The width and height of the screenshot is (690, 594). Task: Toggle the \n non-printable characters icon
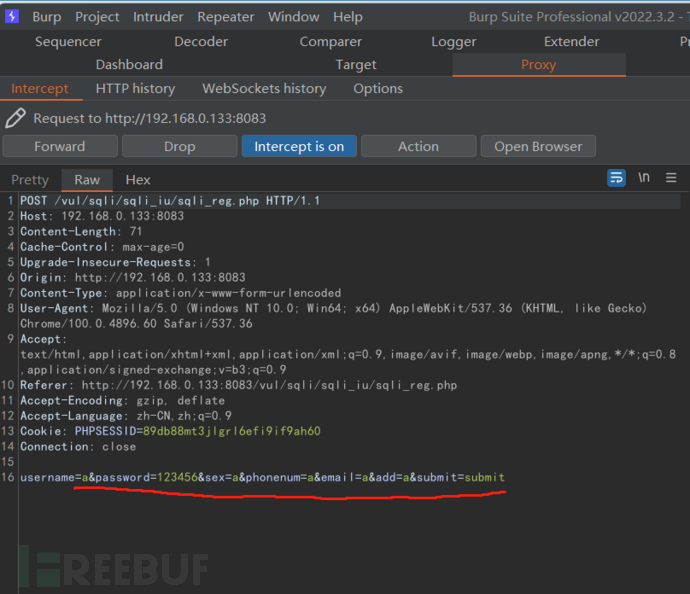(644, 178)
